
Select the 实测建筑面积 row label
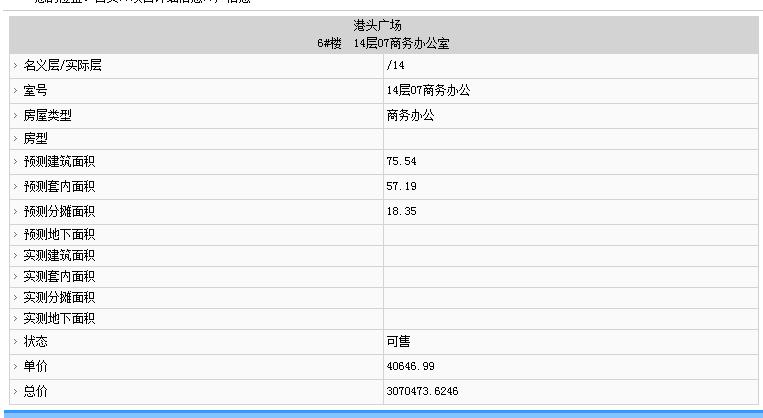(x=59, y=255)
